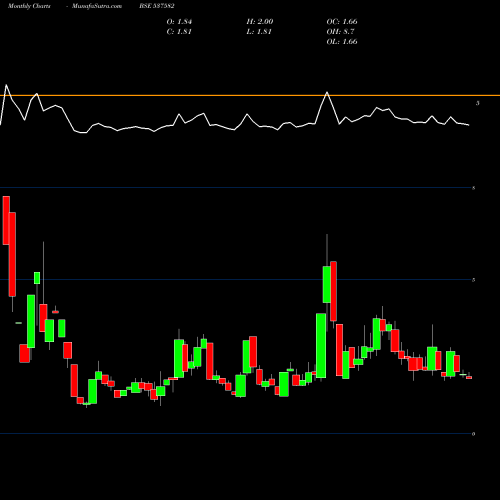Click the 'OC: 1.66' value

coord(342,22)
